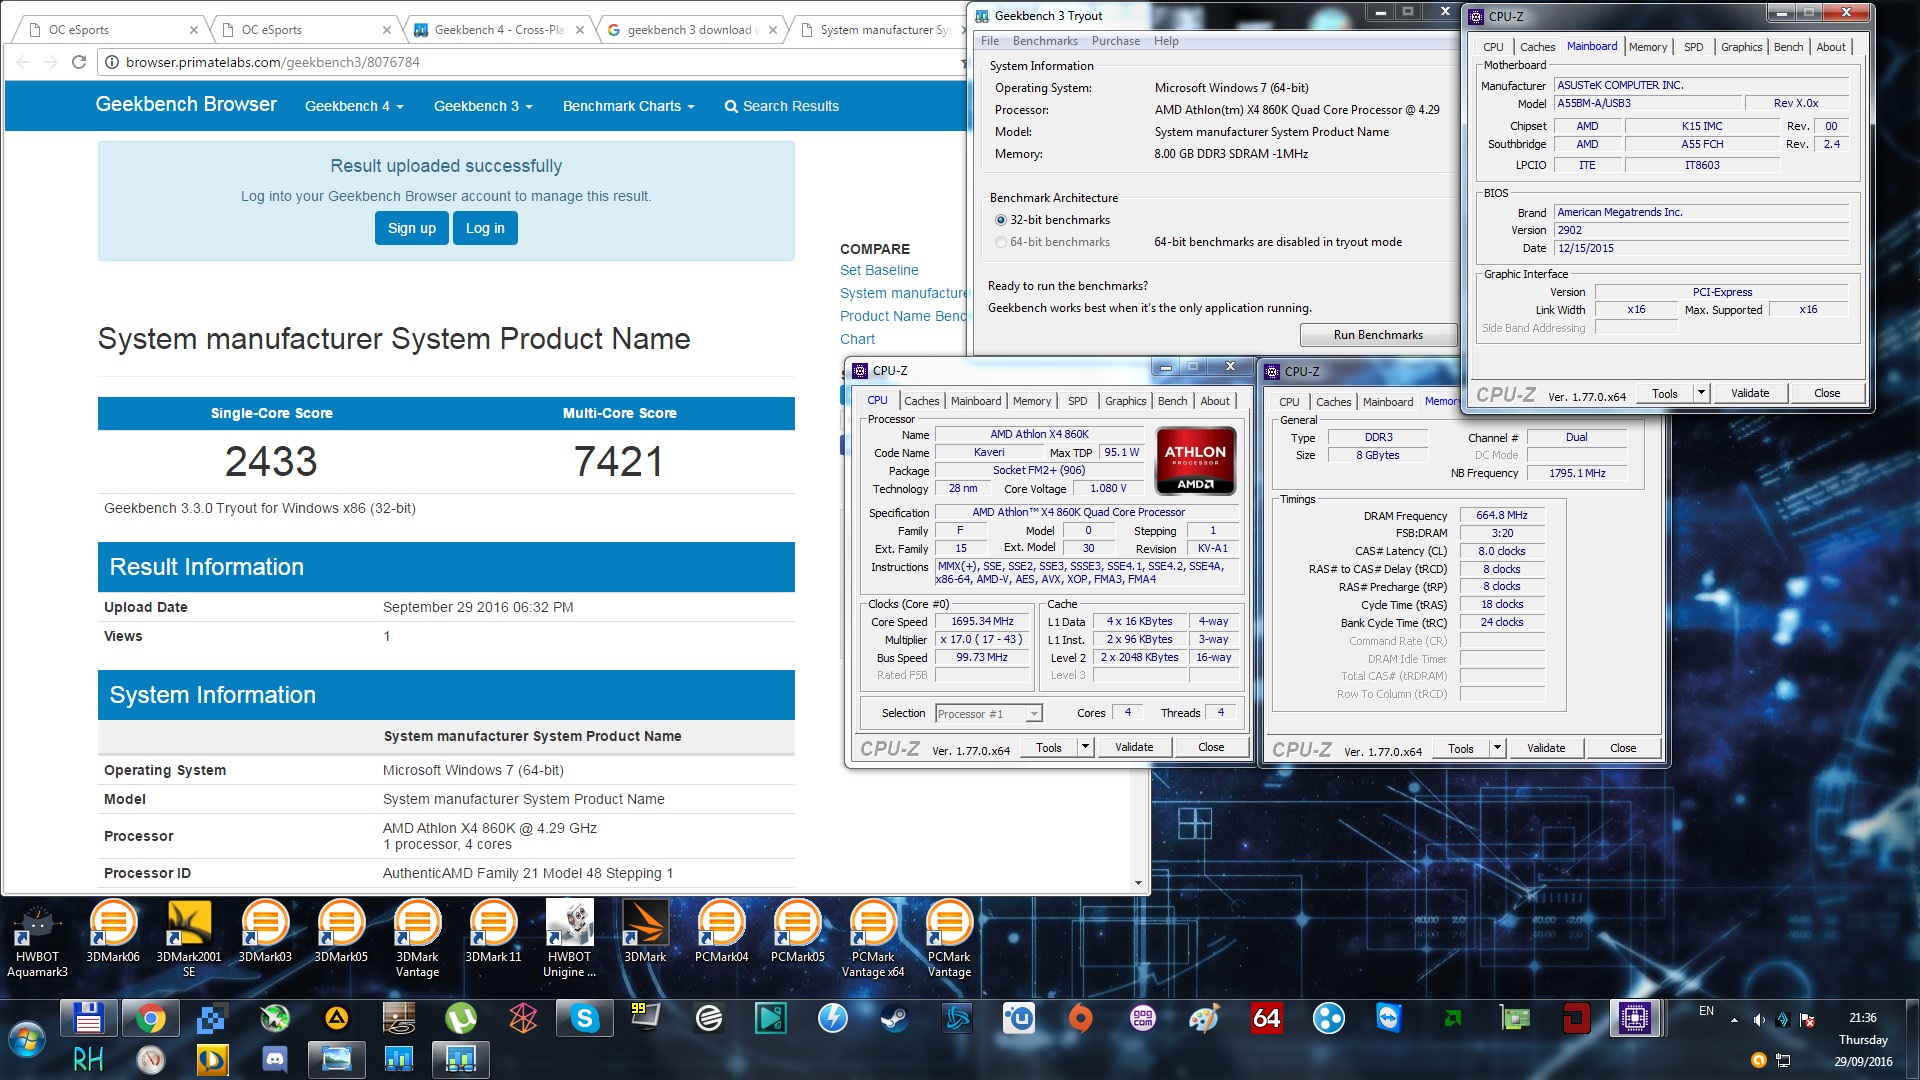Launch 3DMark2001 SE desktop shortcut

tap(189, 940)
